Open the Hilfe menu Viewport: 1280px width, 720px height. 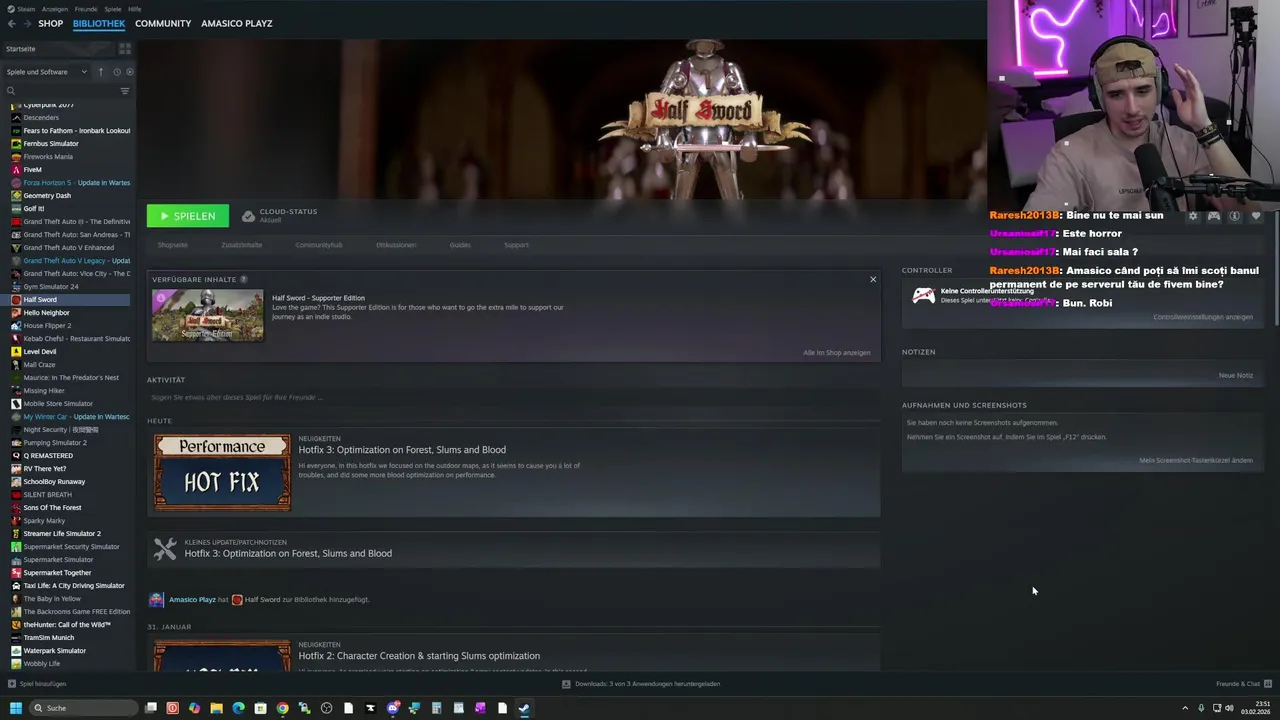pos(134,9)
